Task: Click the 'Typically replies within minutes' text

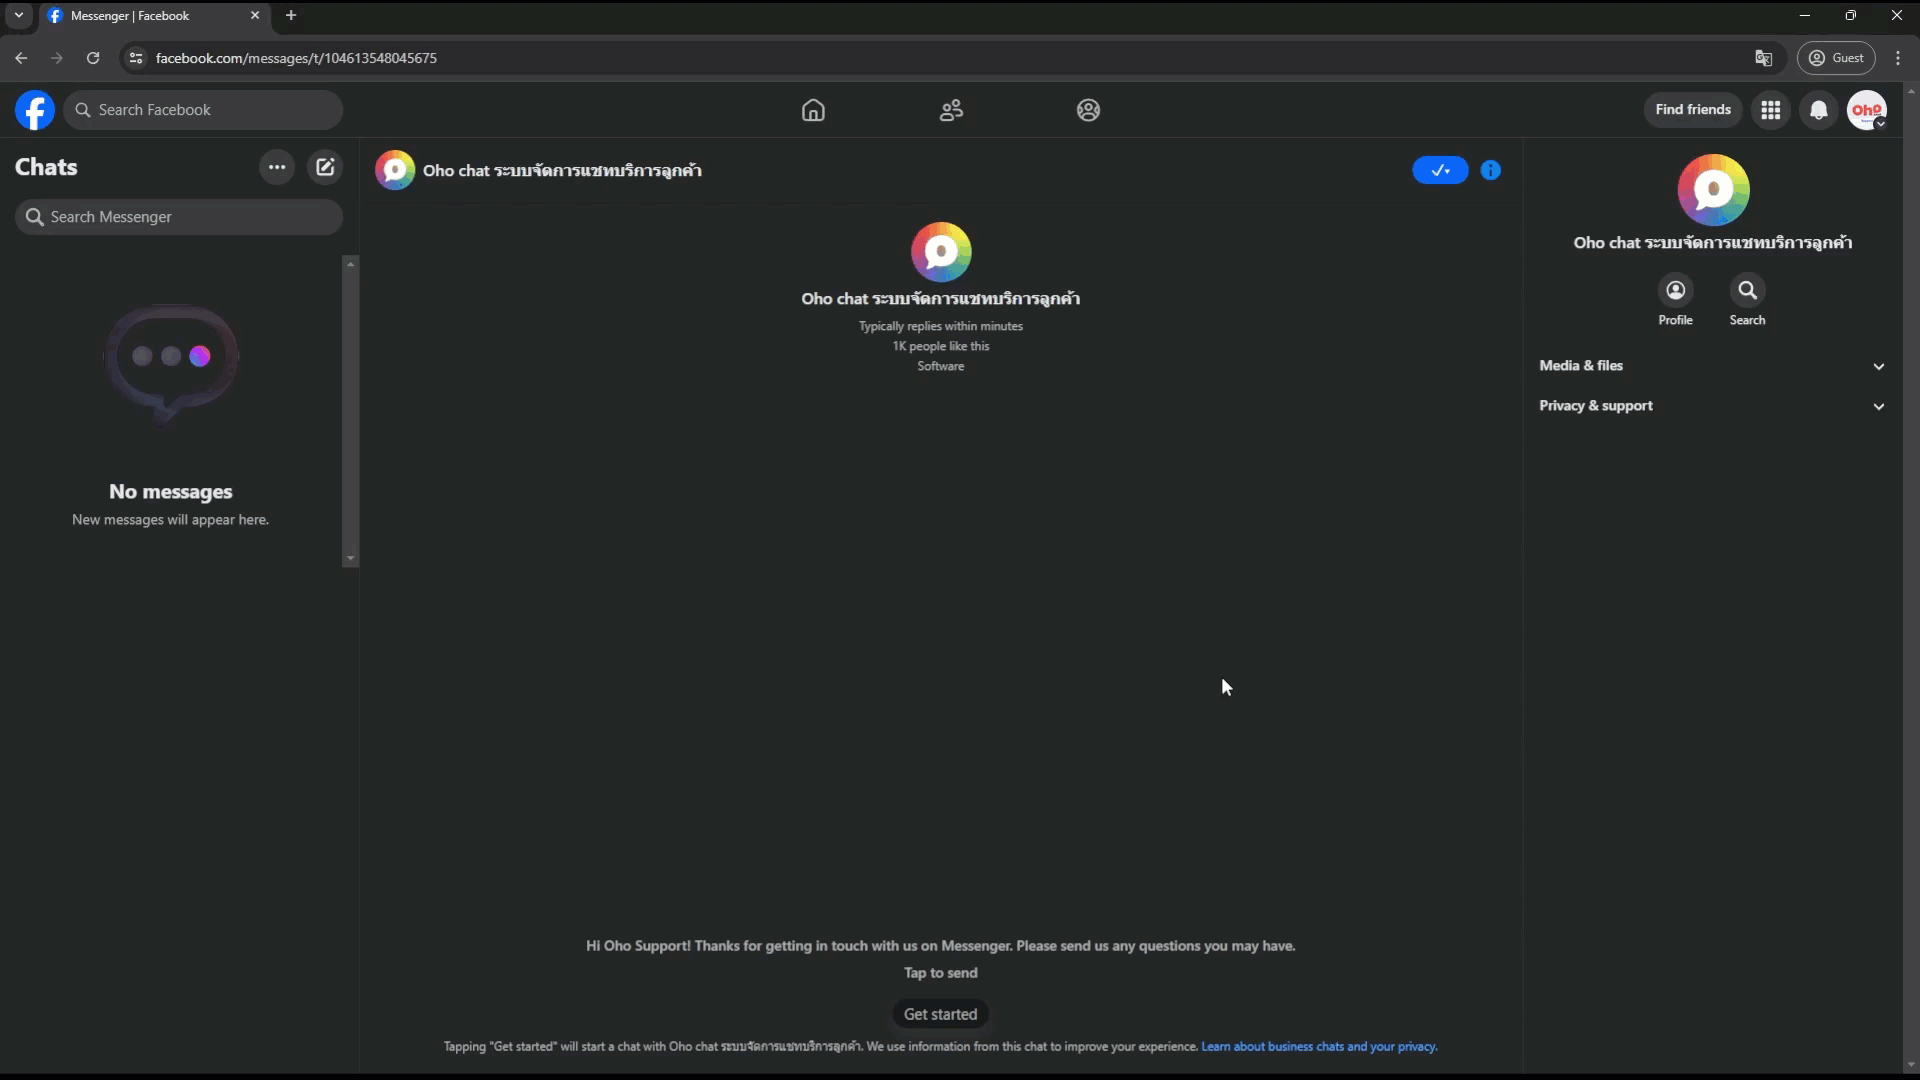Action: coord(940,326)
